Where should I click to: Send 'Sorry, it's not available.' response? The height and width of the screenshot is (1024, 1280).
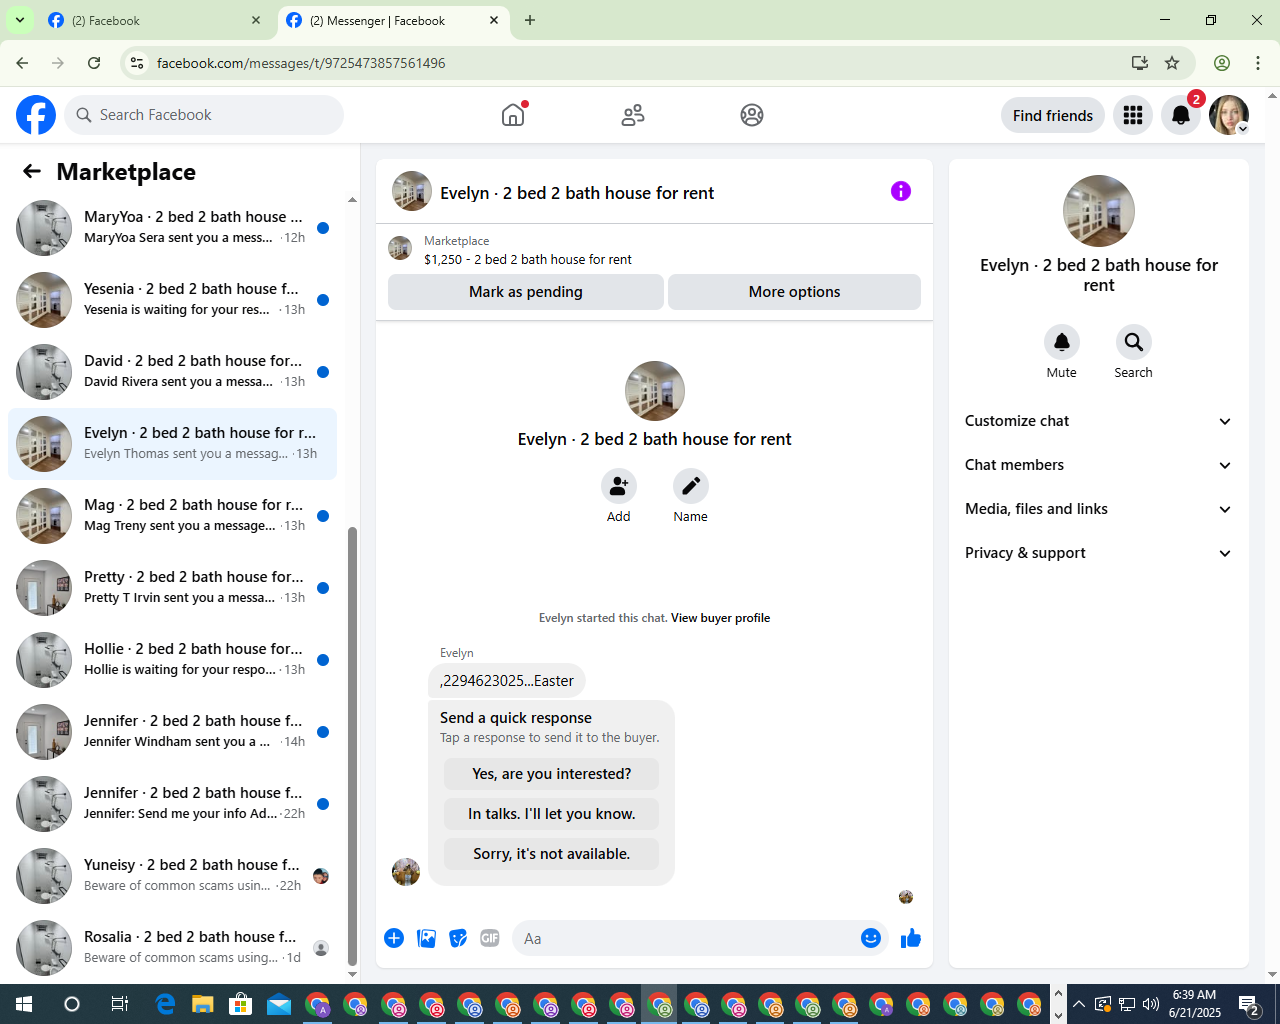coord(552,854)
